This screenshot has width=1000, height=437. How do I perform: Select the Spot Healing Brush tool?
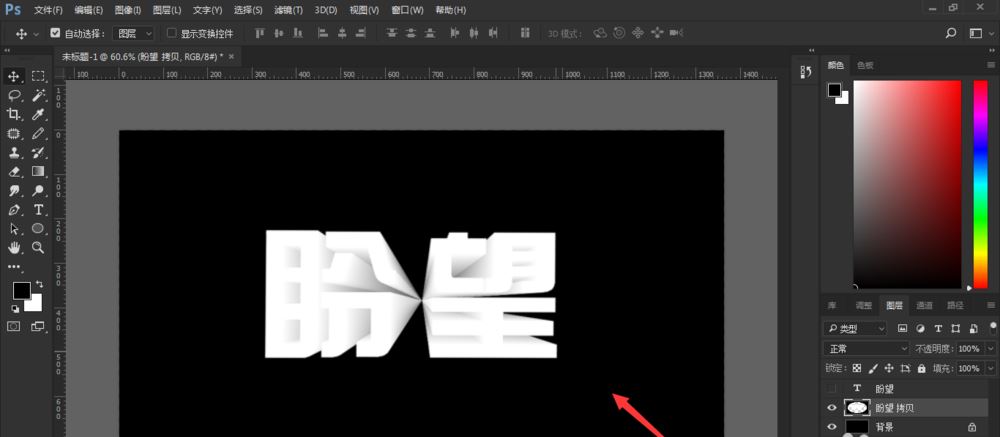click(13, 133)
